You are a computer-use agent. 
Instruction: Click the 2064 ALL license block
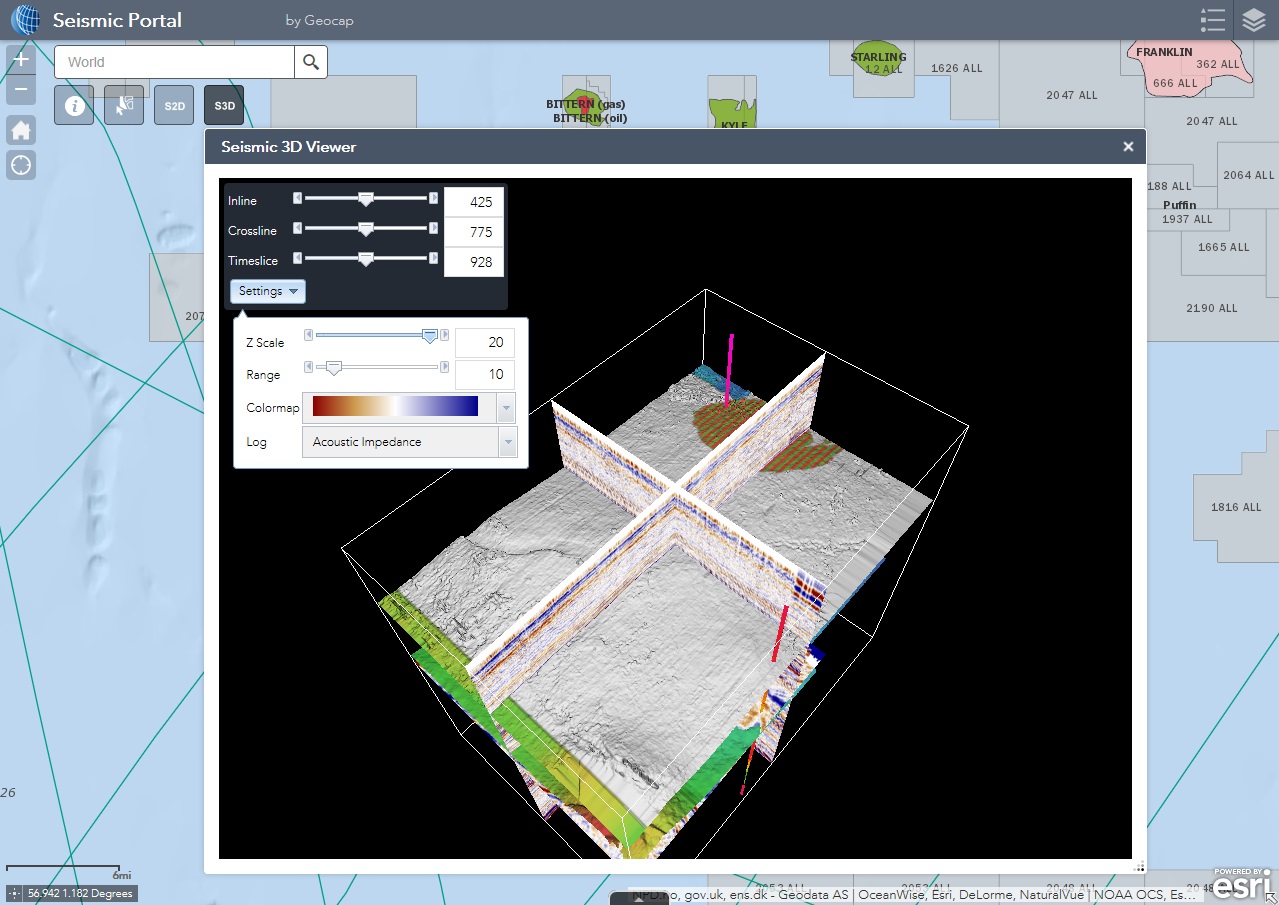click(x=1250, y=175)
